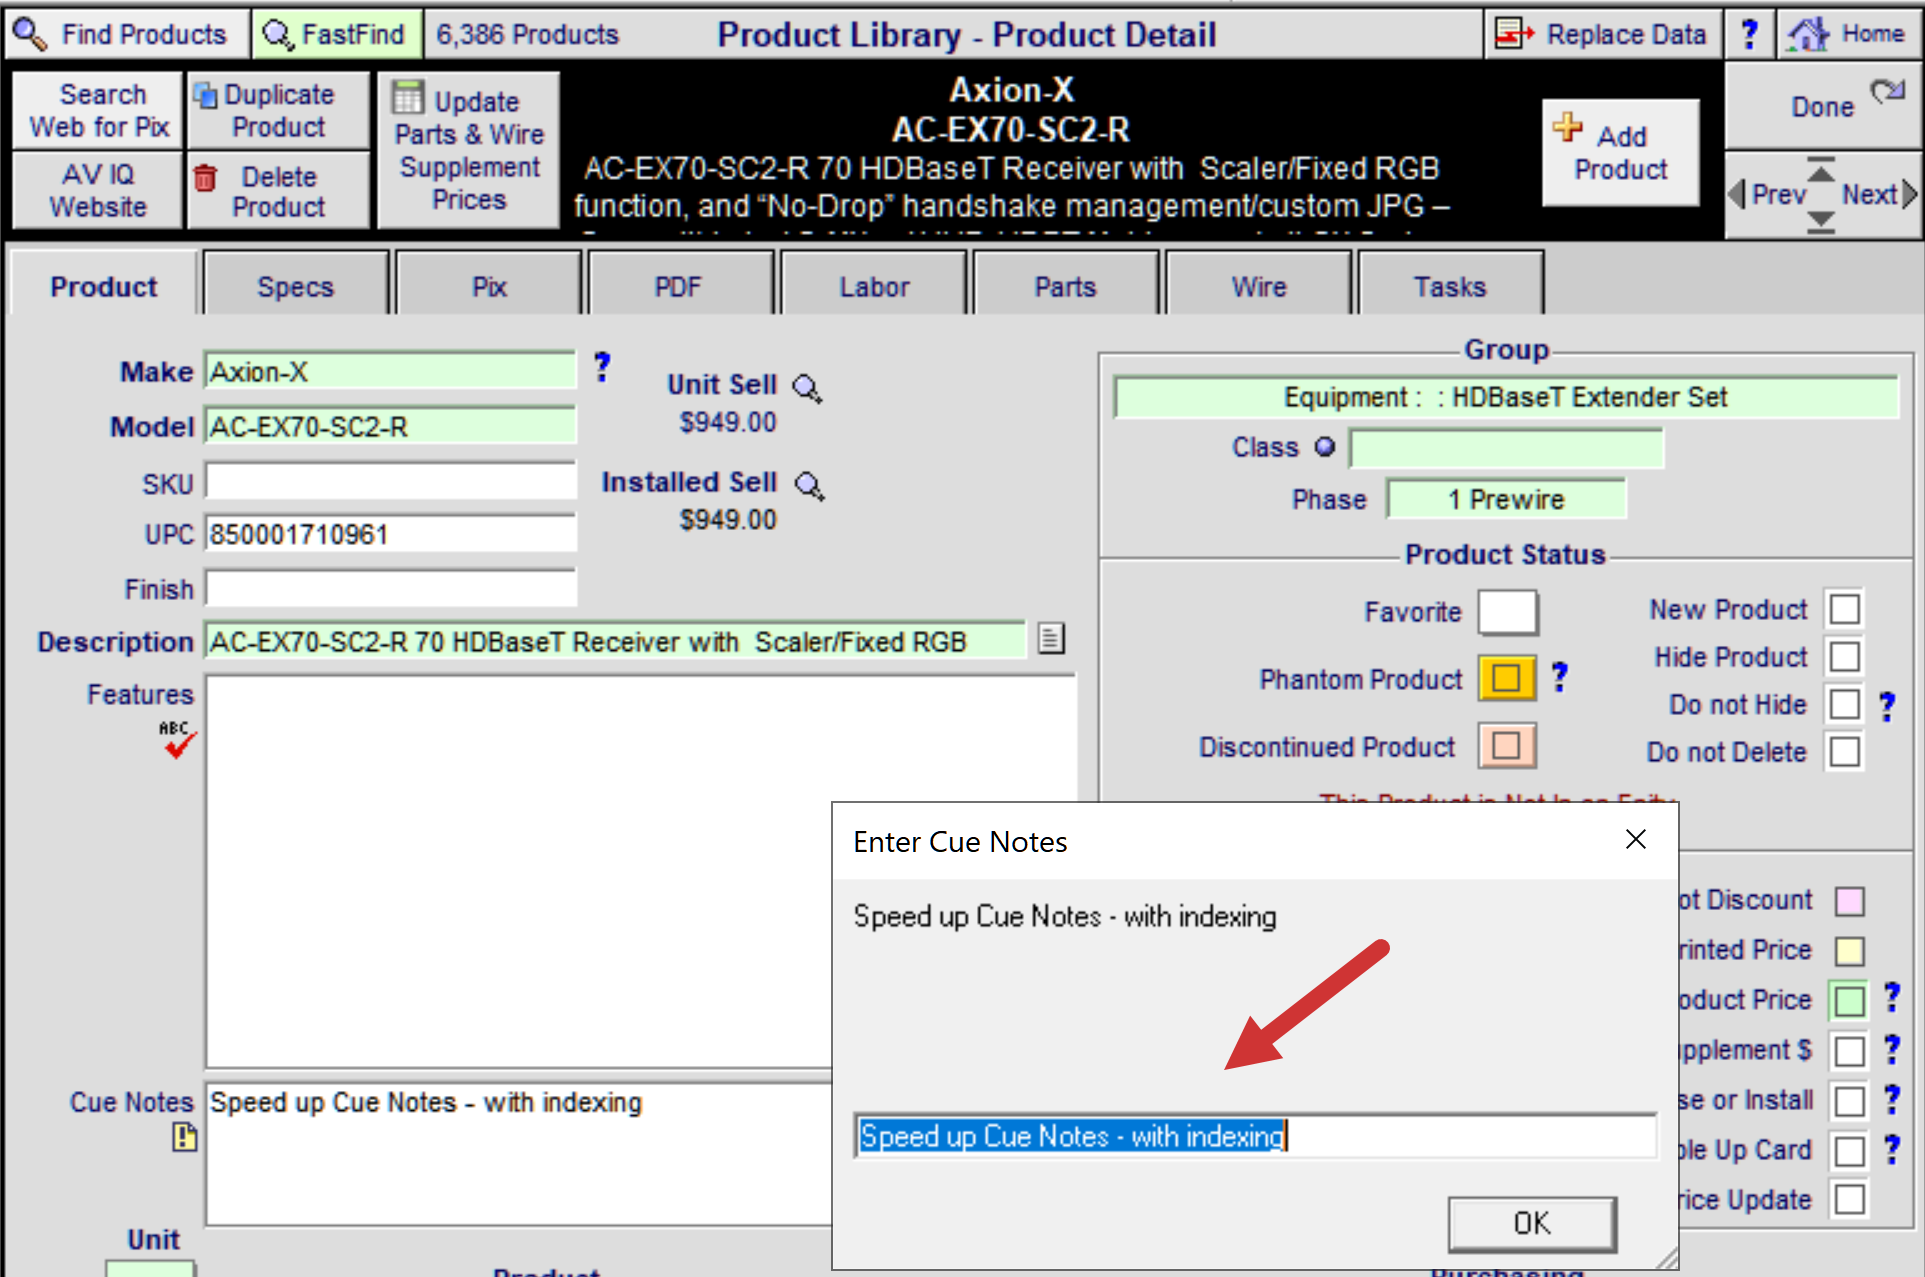The width and height of the screenshot is (1925, 1277).
Task: Click Add Product plus button
Action: tap(1620, 152)
